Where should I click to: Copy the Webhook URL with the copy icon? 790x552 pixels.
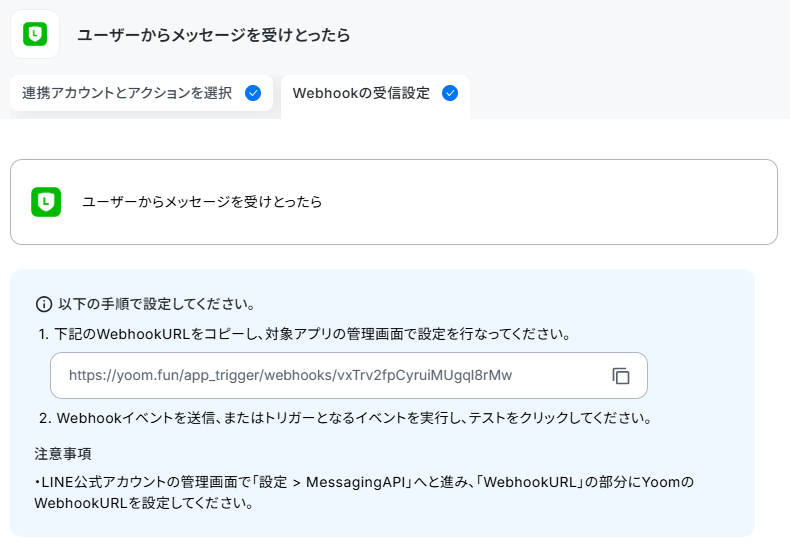[x=621, y=376]
